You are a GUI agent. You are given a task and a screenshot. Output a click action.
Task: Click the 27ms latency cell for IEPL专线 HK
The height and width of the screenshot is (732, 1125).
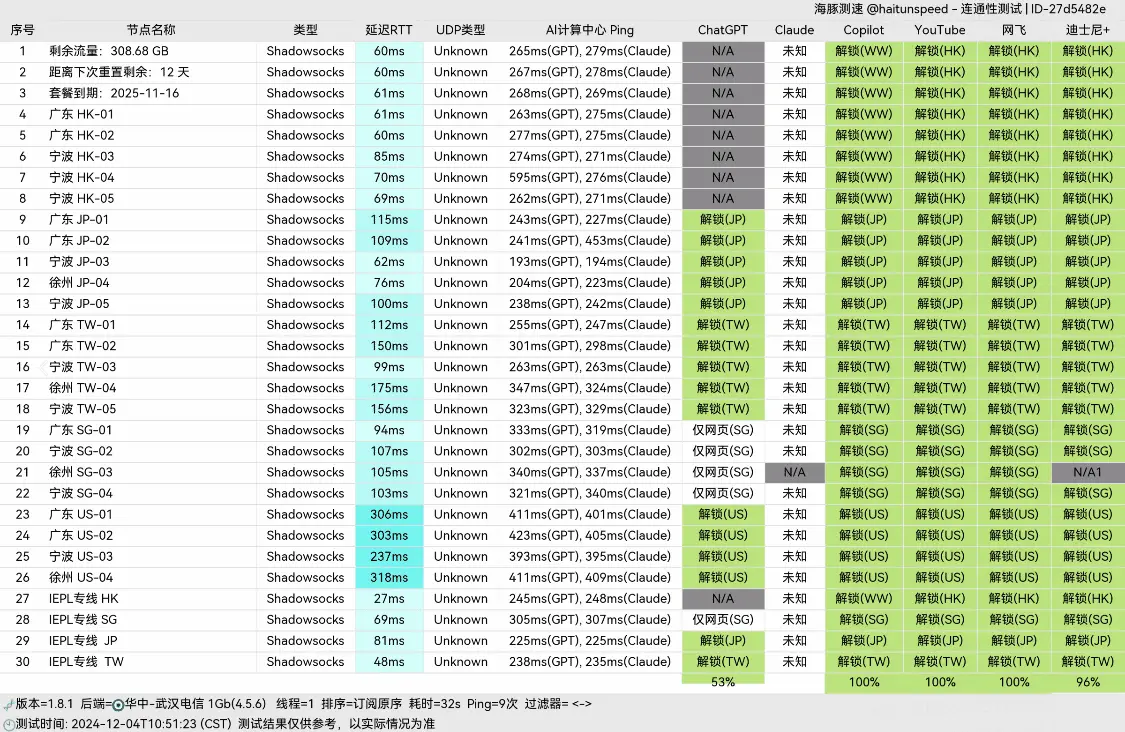(x=389, y=598)
